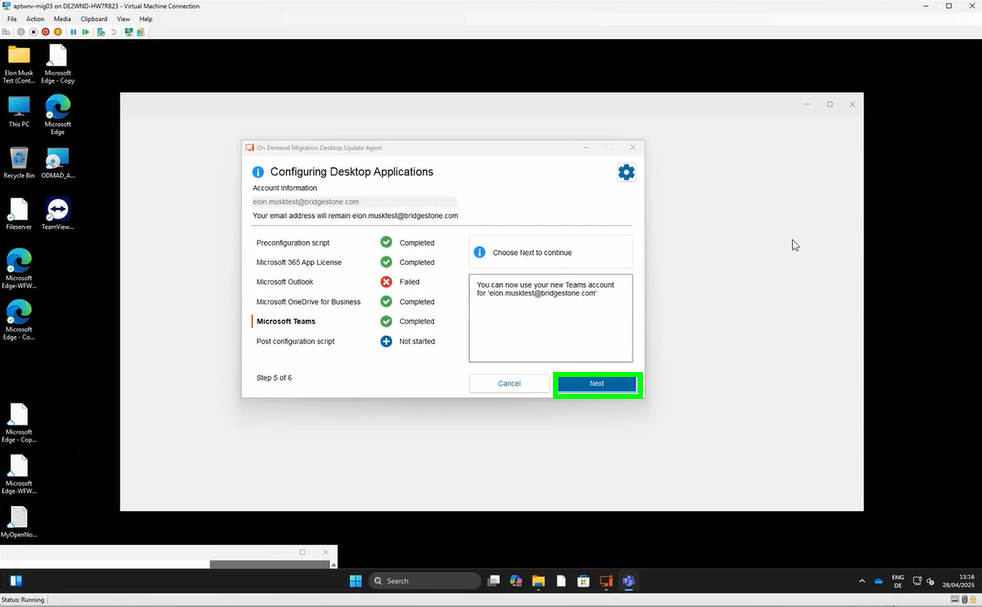Open the Action menu
This screenshot has width=982, height=607.
(35, 19)
